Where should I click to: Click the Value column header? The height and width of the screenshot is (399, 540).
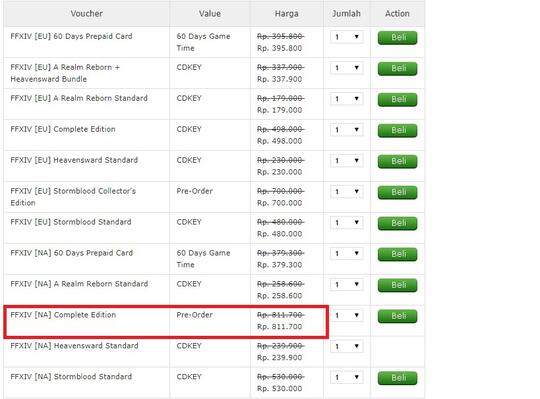pyautogui.click(x=210, y=14)
